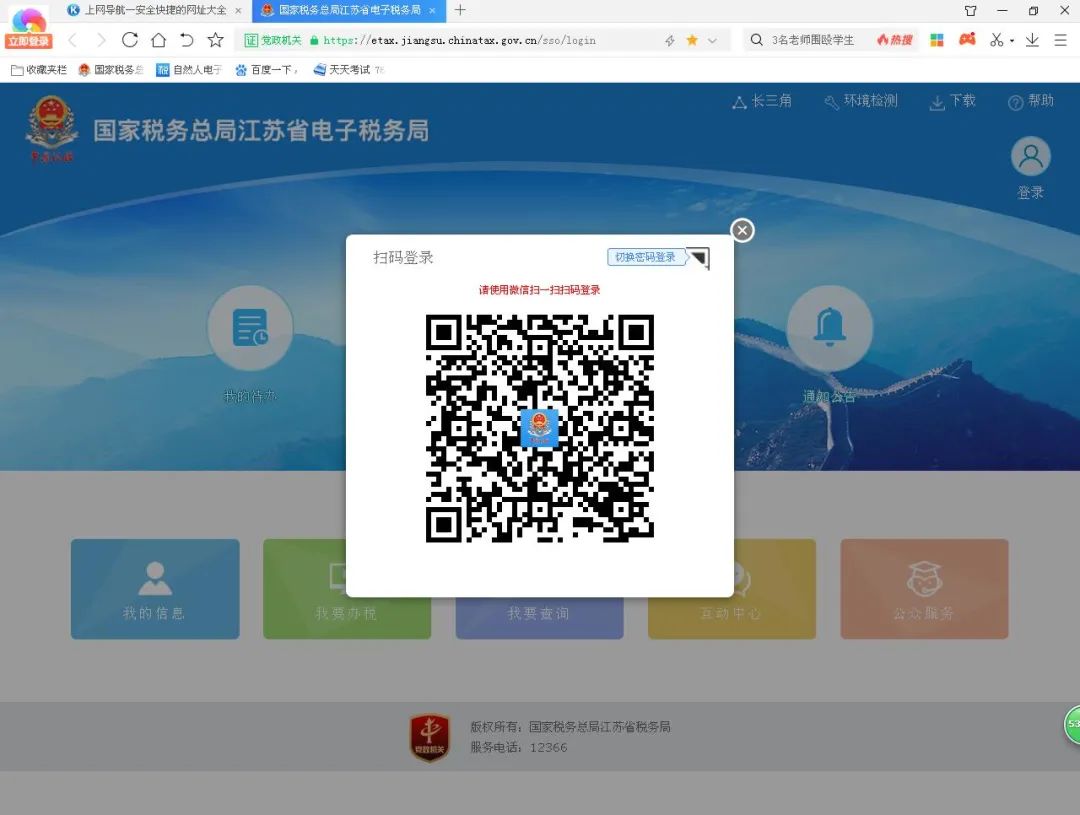Click the 国家税务总局江苏省电子税务局 page title
1080x815 pixels.
tap(261, 130)
